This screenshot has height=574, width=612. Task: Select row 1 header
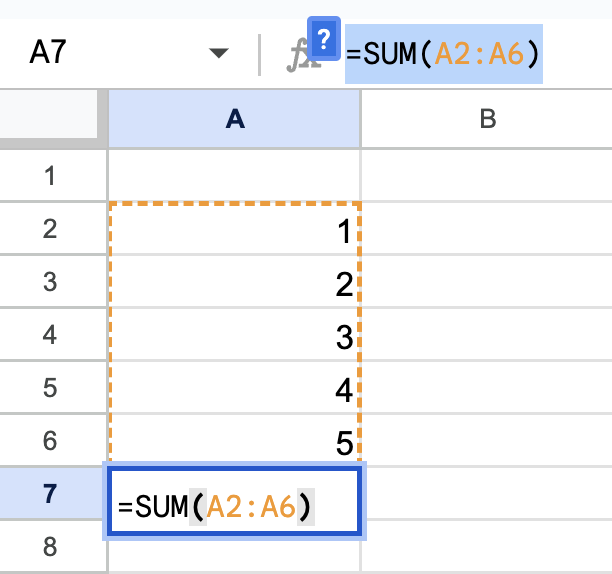pyautogui.click(x=52, y=177)
